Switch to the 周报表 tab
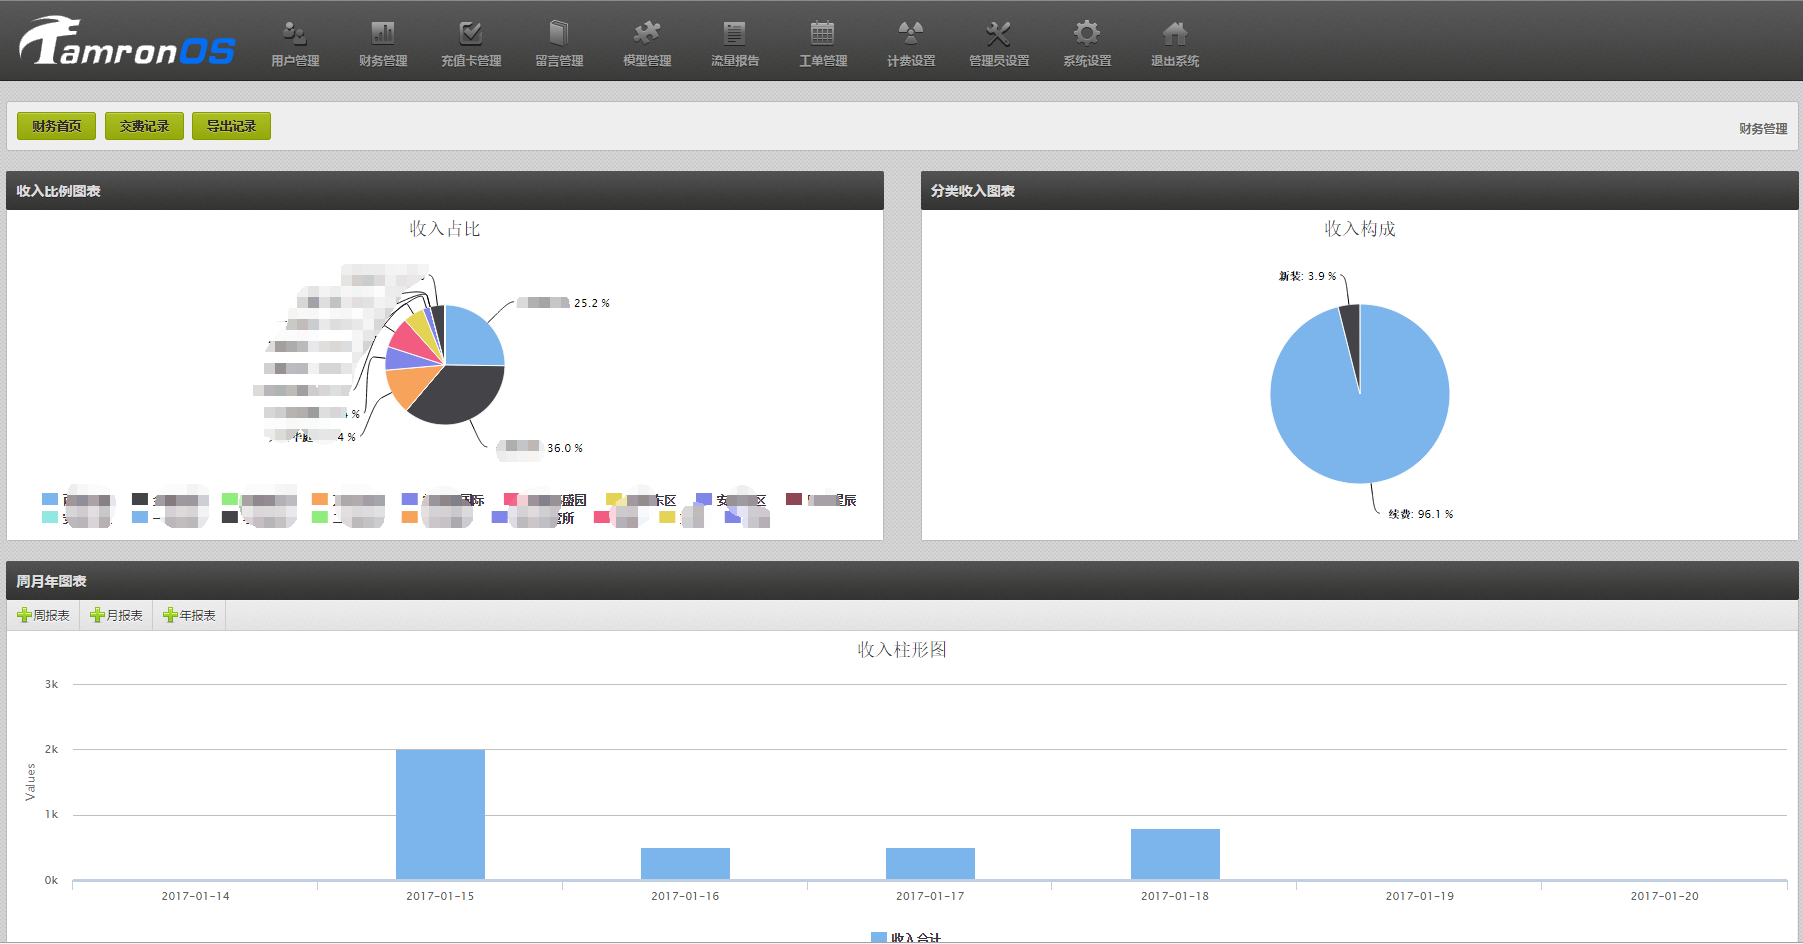This screenshot has width=1803, height=944. tap(44, 615)
